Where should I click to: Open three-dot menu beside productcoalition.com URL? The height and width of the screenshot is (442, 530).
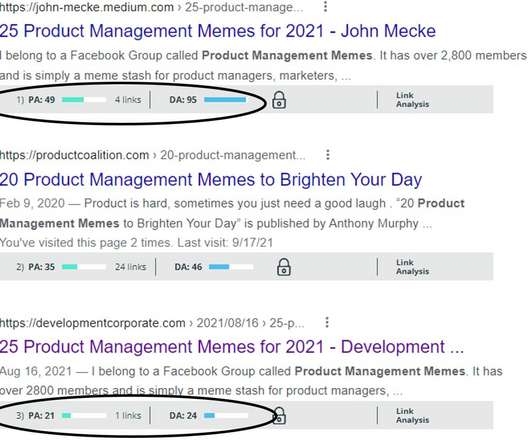click(328, 155)
